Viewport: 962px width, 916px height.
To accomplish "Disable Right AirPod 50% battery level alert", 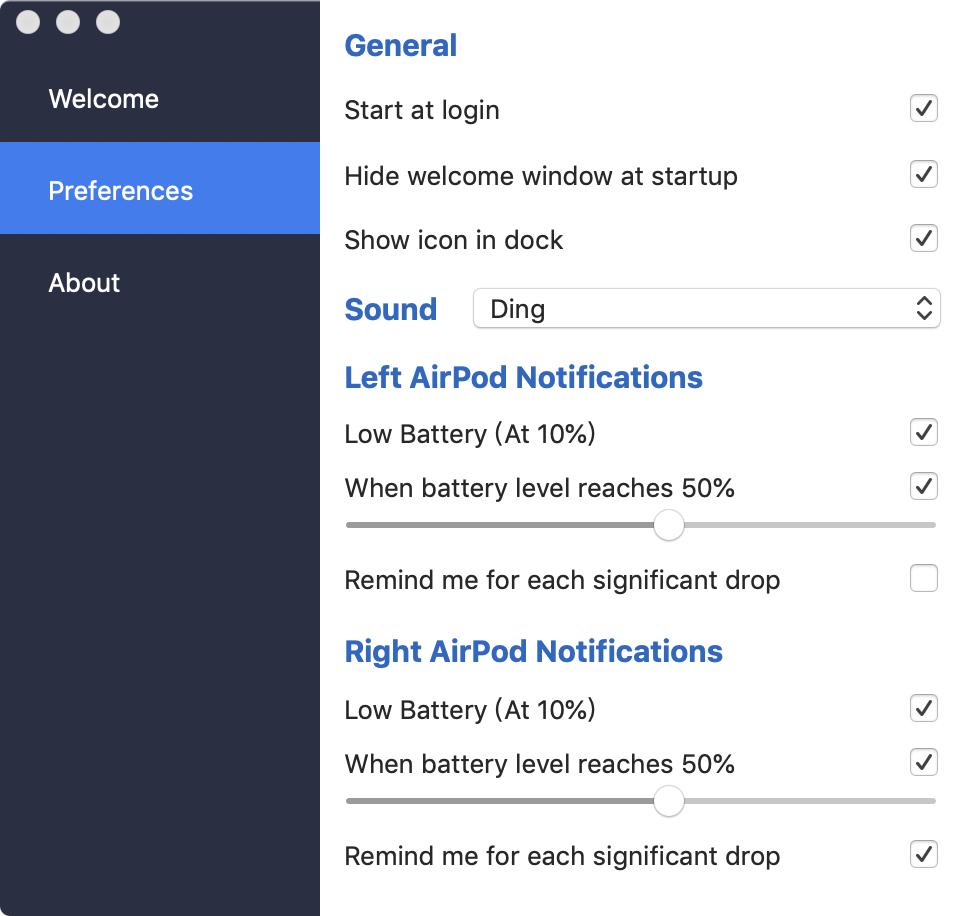I will pyautogui.click(x=923, y=762).
